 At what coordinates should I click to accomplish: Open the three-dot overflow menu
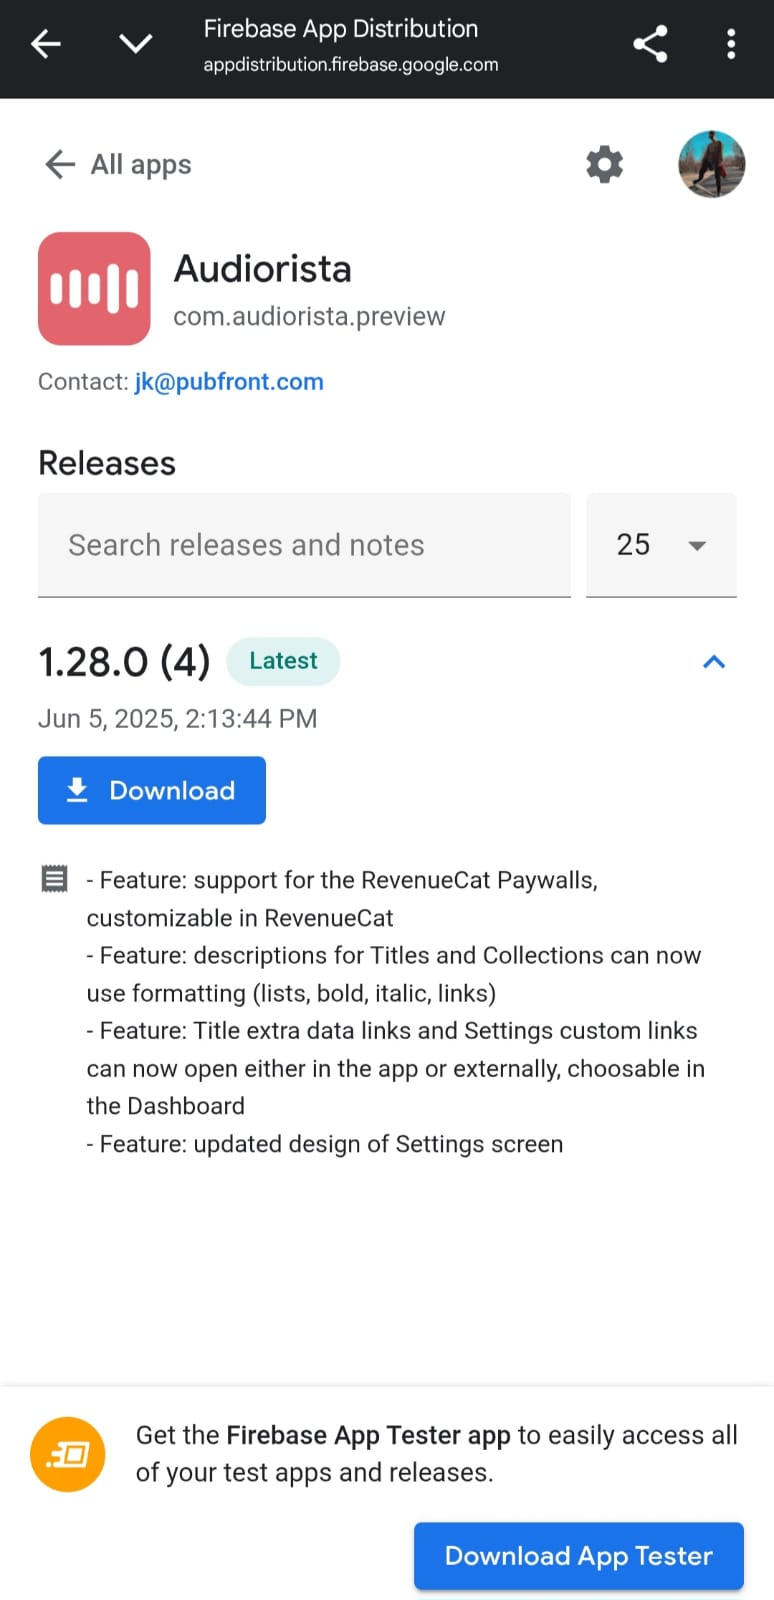coord(731,44)
